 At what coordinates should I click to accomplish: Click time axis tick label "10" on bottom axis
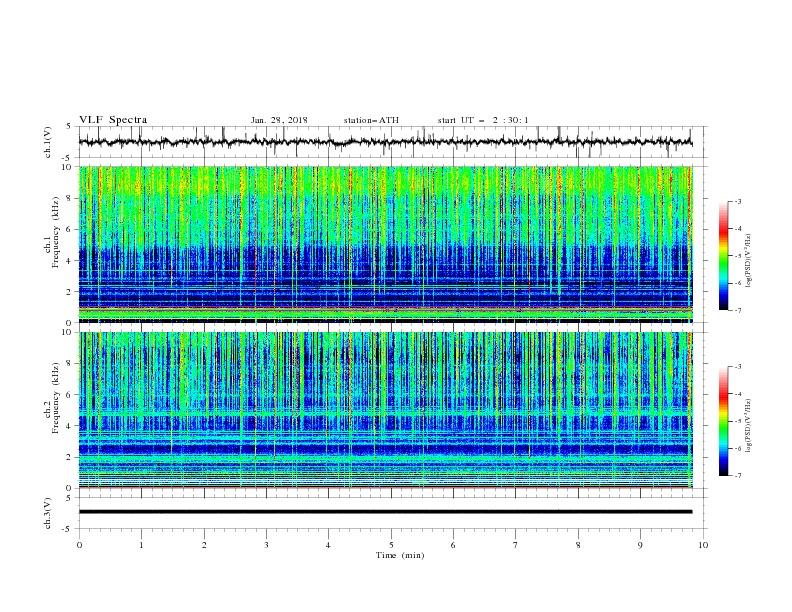tap(703, 545)
